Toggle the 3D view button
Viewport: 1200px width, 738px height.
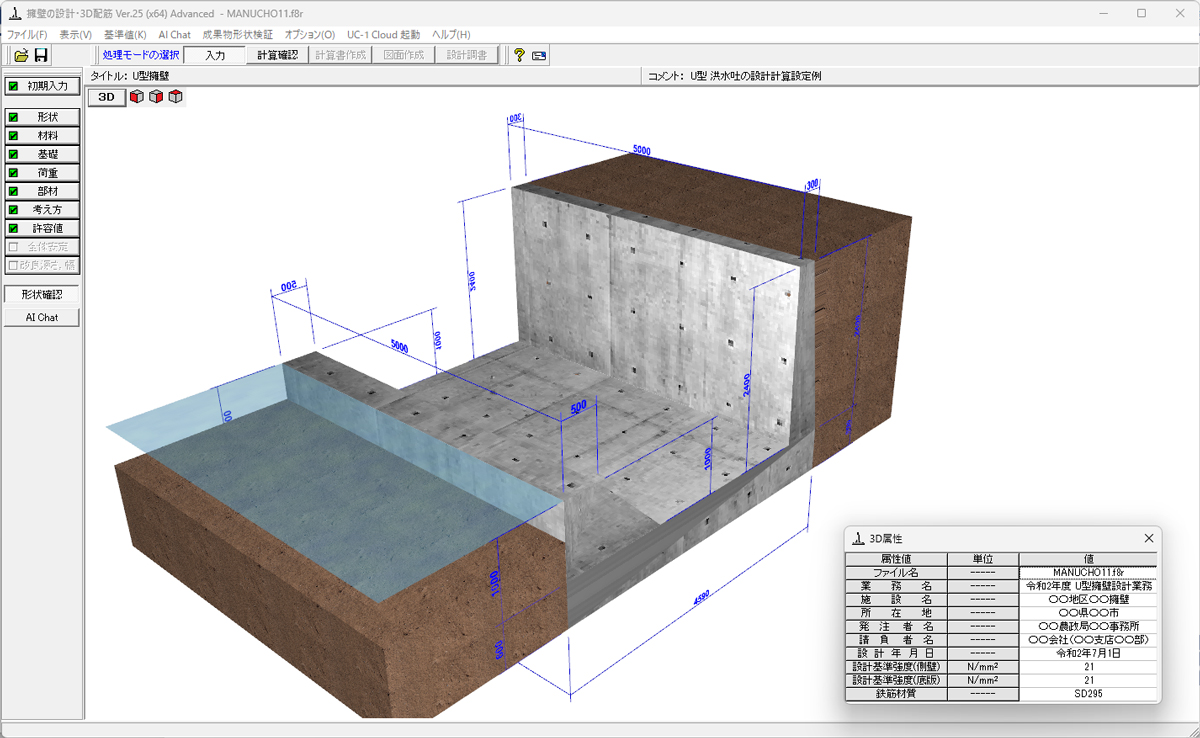click(x=106, y=97)
